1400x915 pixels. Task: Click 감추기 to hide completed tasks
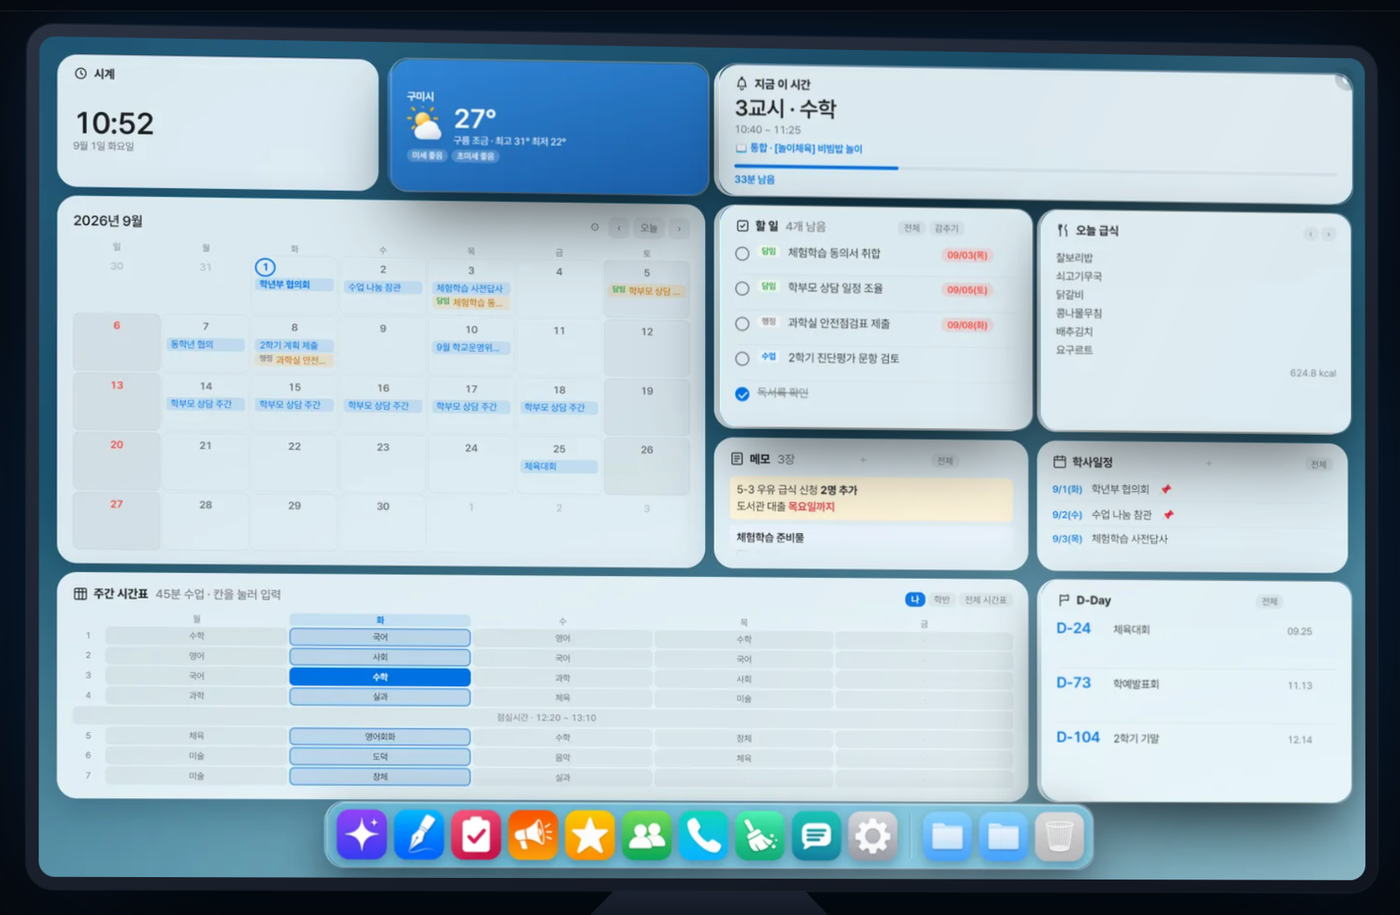tap(946, 228)
